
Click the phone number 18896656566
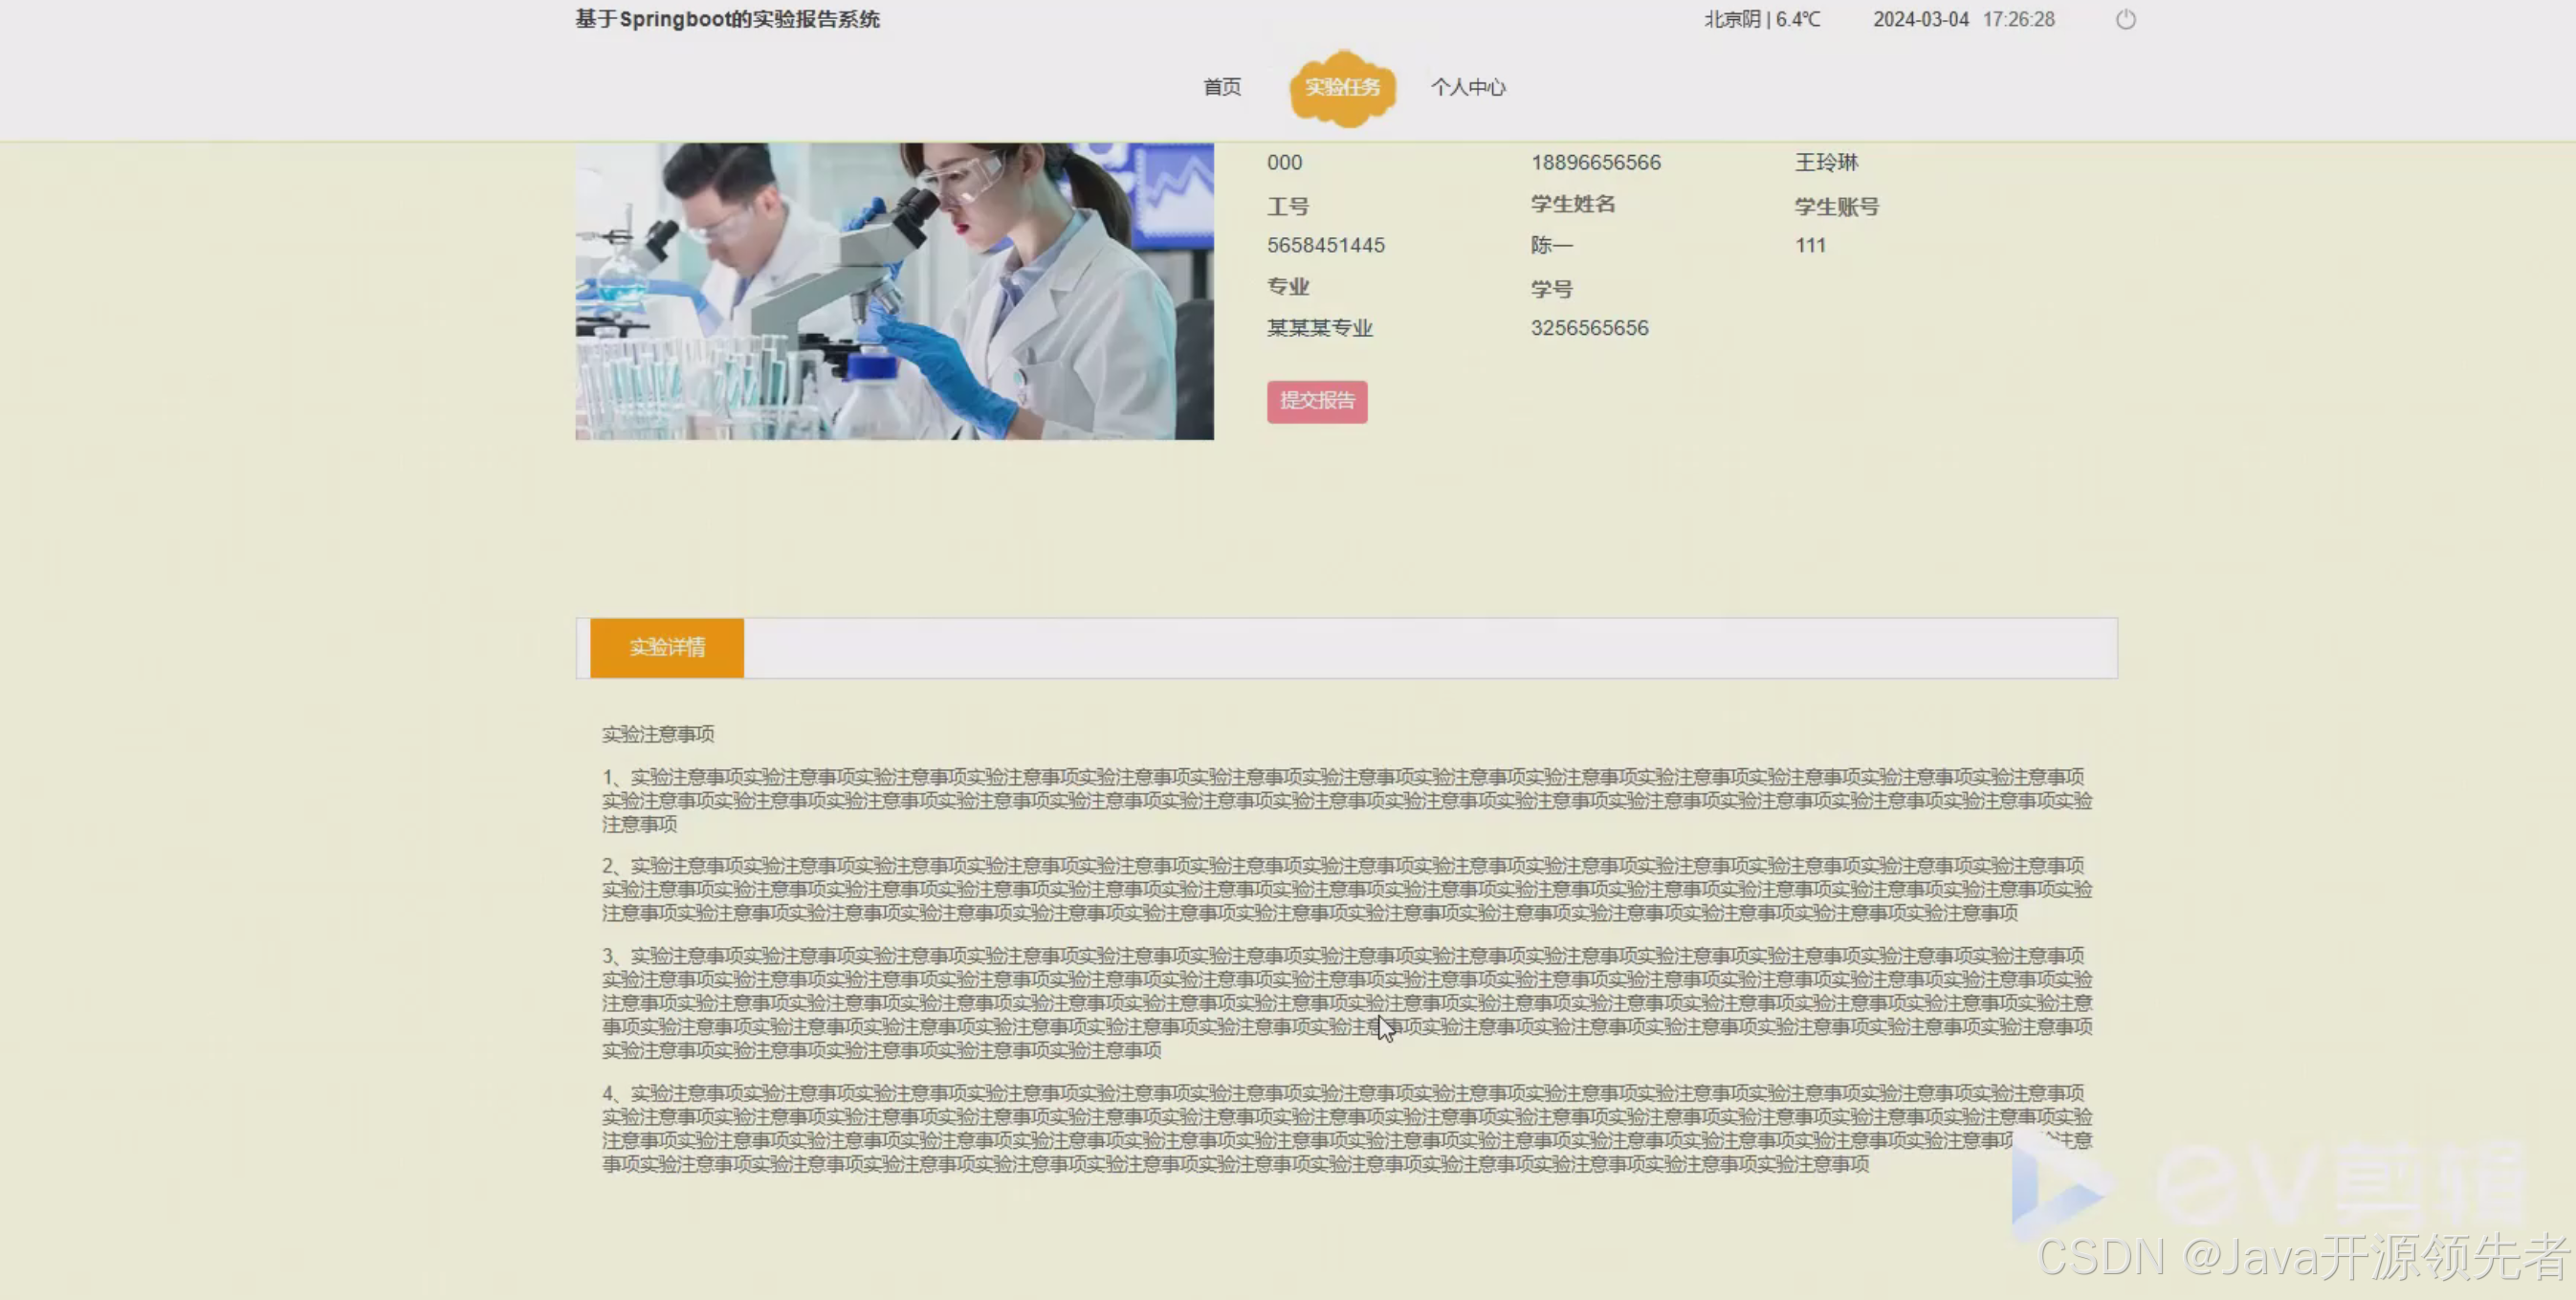click(1595, 162)
